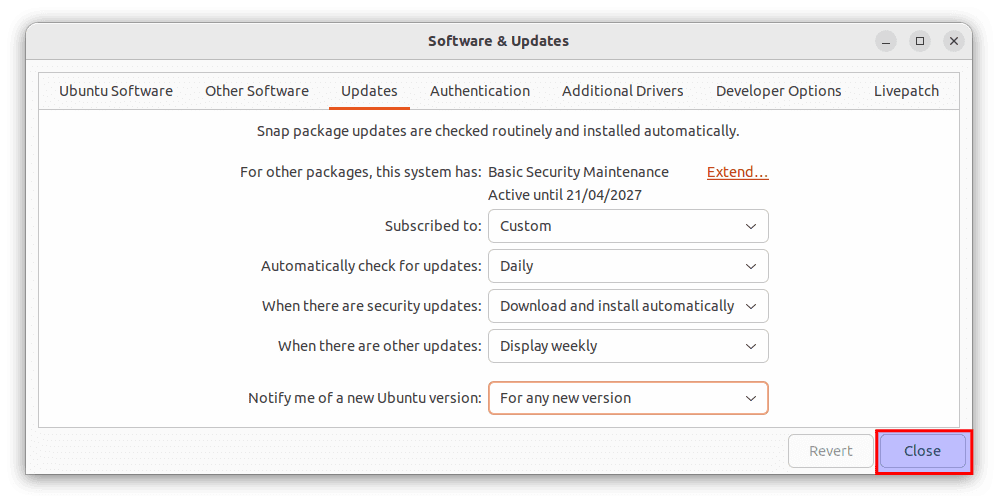Close window using title bar X icon

[953, 41]
